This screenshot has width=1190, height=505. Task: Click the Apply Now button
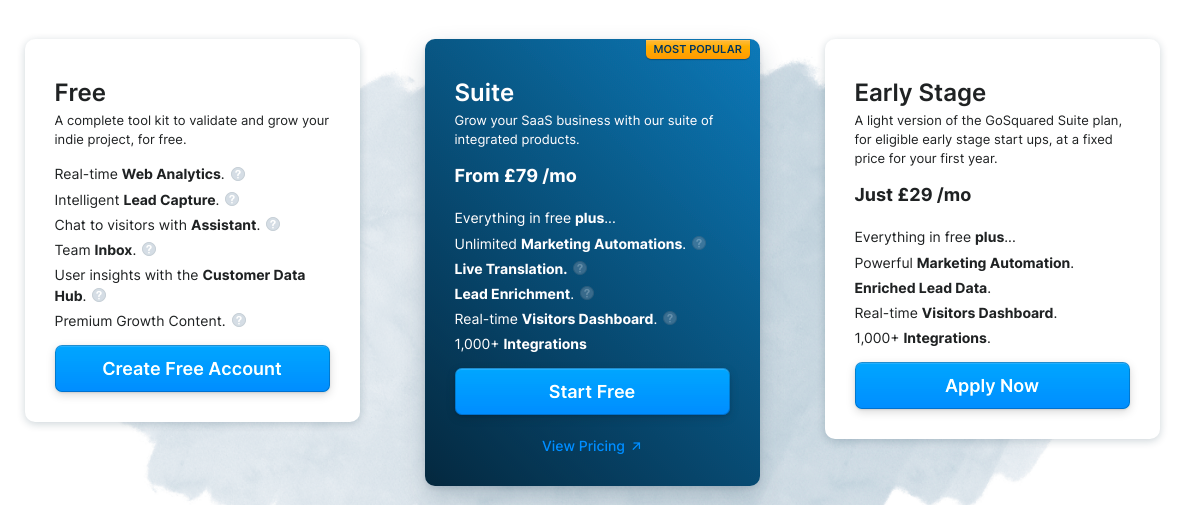coord(992,385)
